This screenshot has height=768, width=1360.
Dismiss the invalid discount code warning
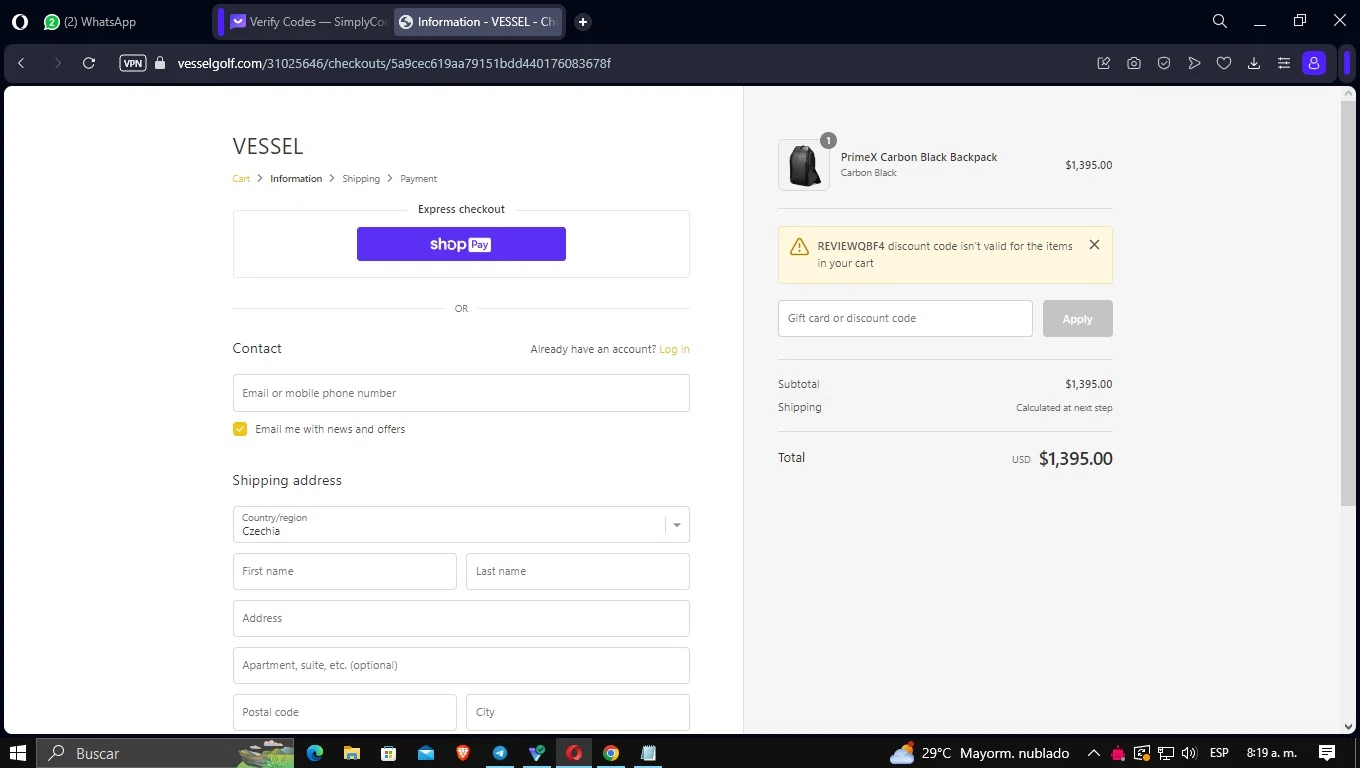1094,245
